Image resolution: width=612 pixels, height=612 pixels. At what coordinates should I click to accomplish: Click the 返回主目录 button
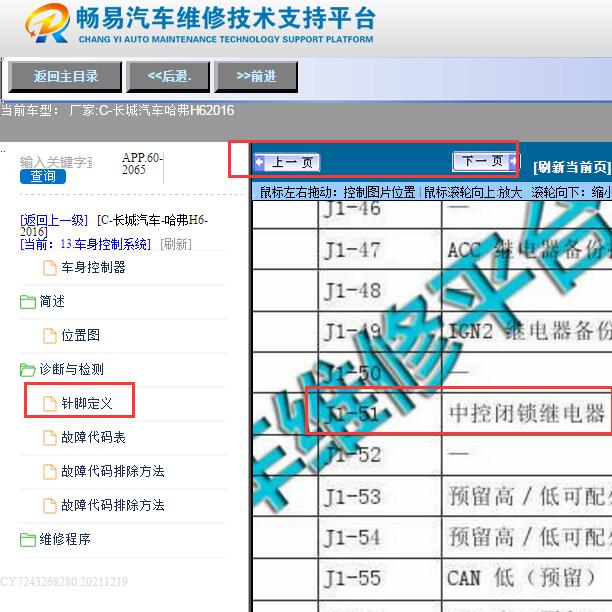[x=65, y=76]
